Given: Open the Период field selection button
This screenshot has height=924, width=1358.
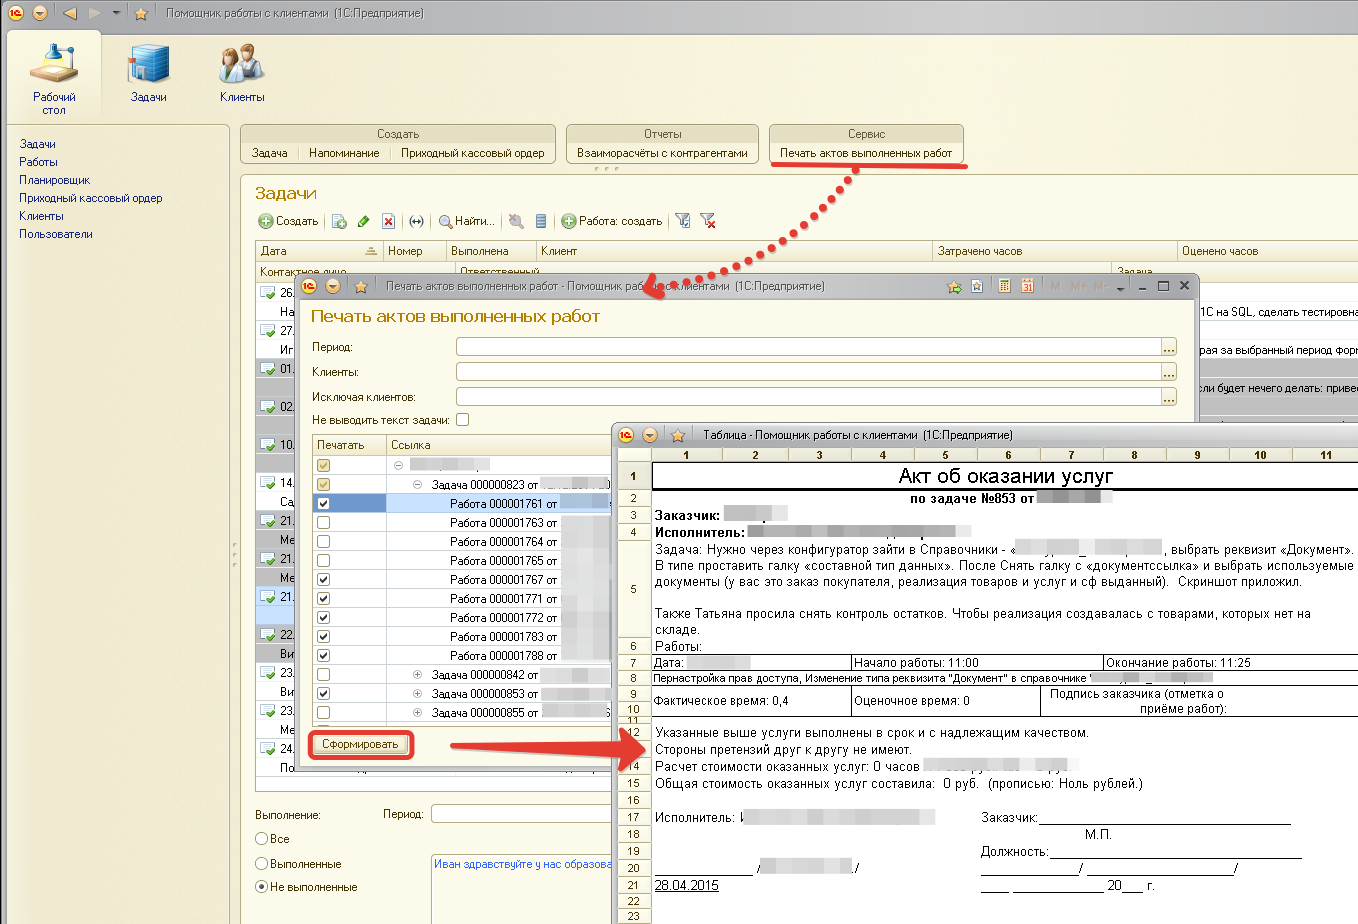Looking at the screenshot, I should point(1168,347).
